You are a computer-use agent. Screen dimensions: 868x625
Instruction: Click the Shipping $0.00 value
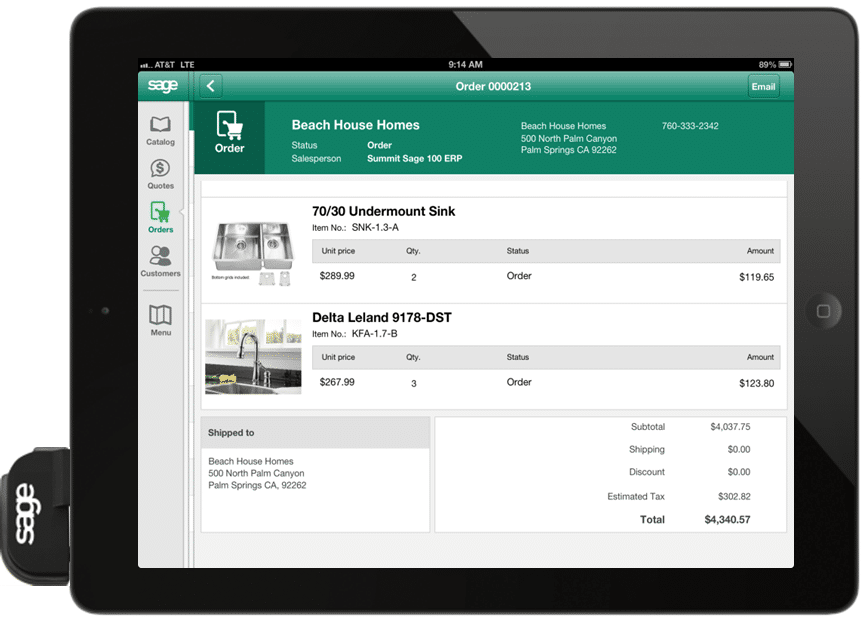[738, 450]
